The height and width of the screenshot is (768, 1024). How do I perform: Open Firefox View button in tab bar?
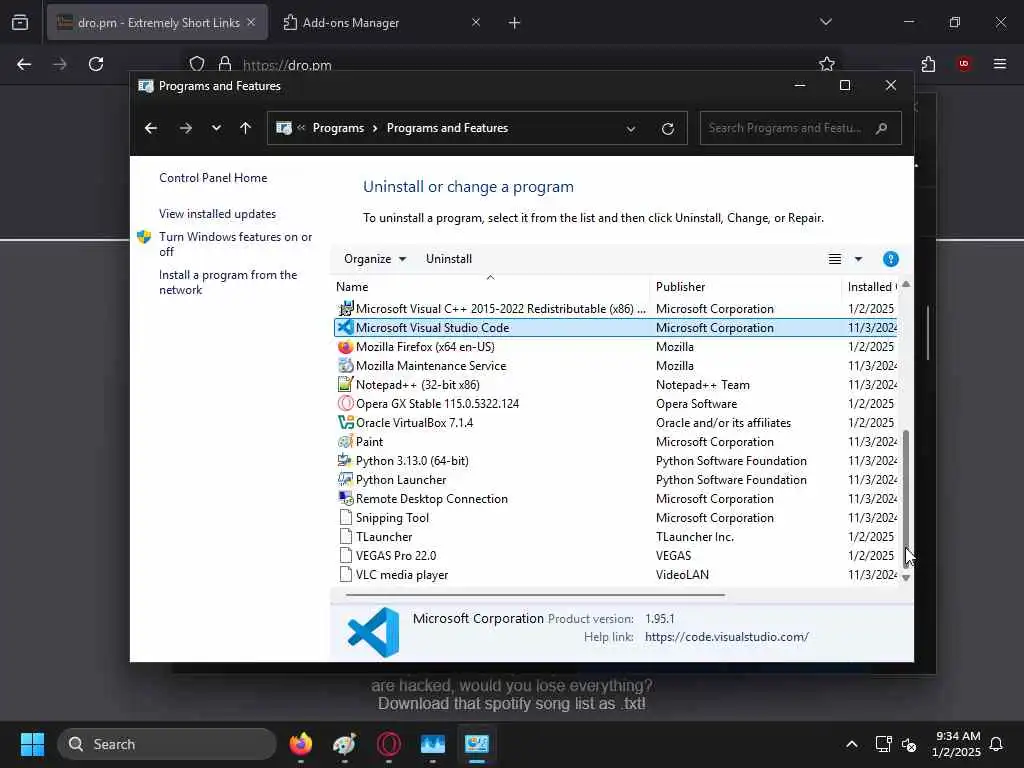[x=20, y=23]
